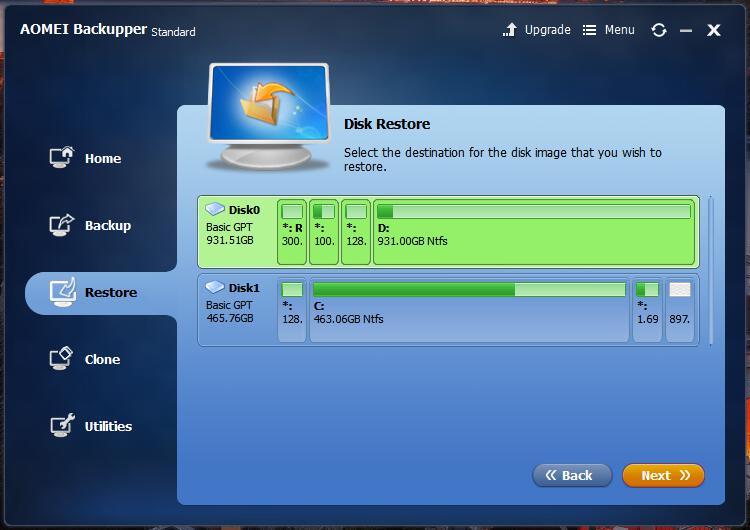Click the Restore icon in sidebar
Viewport: 750px width, 530px height.
point(63,292)
